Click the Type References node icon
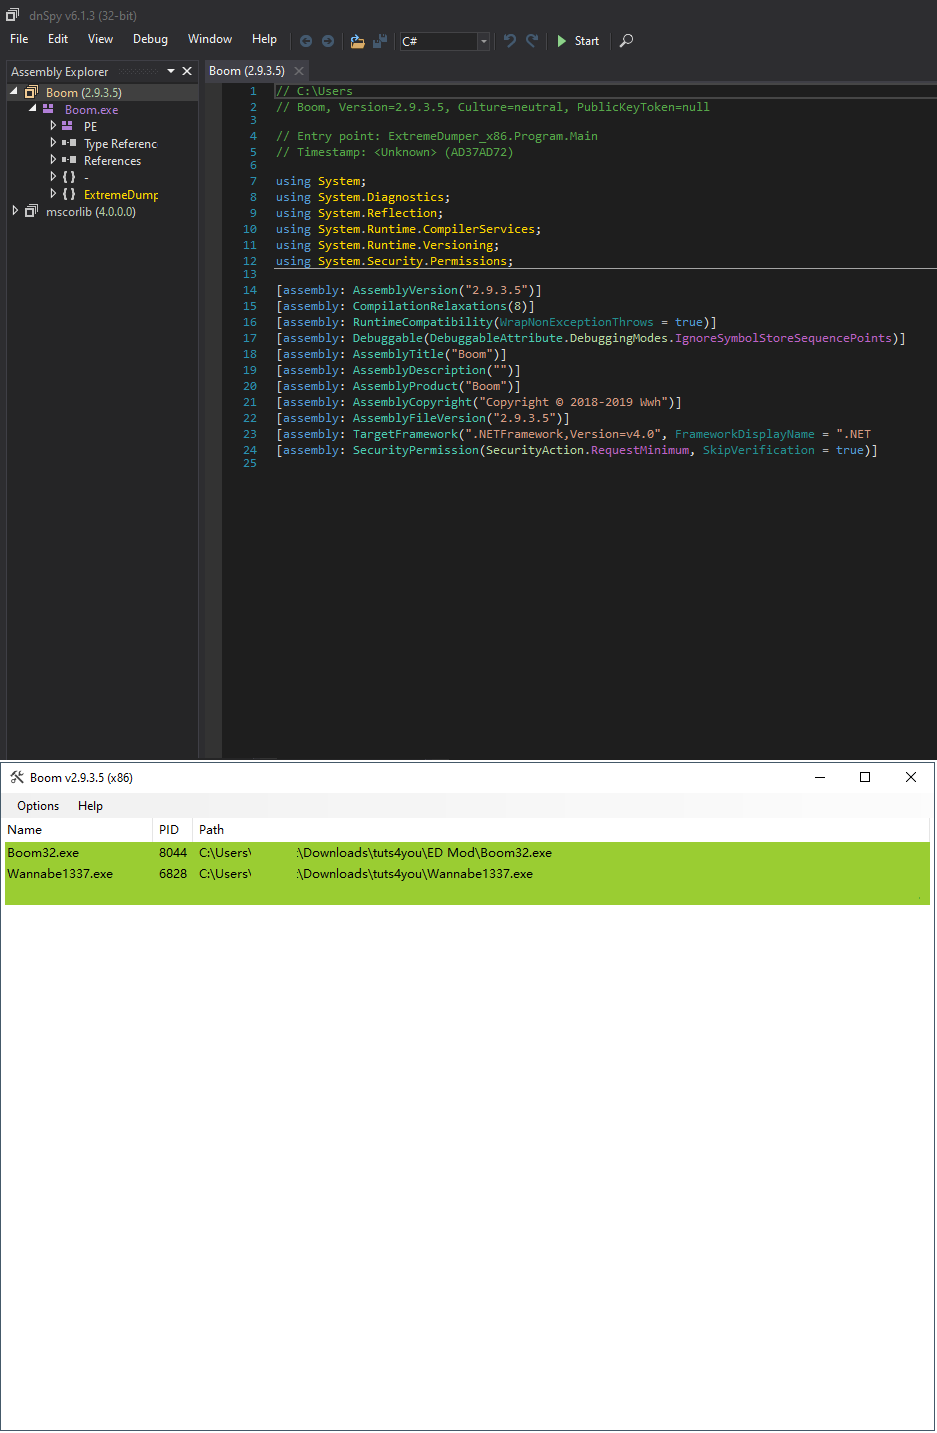Viewport: 937px width, 1433px height. coord(69,143)
